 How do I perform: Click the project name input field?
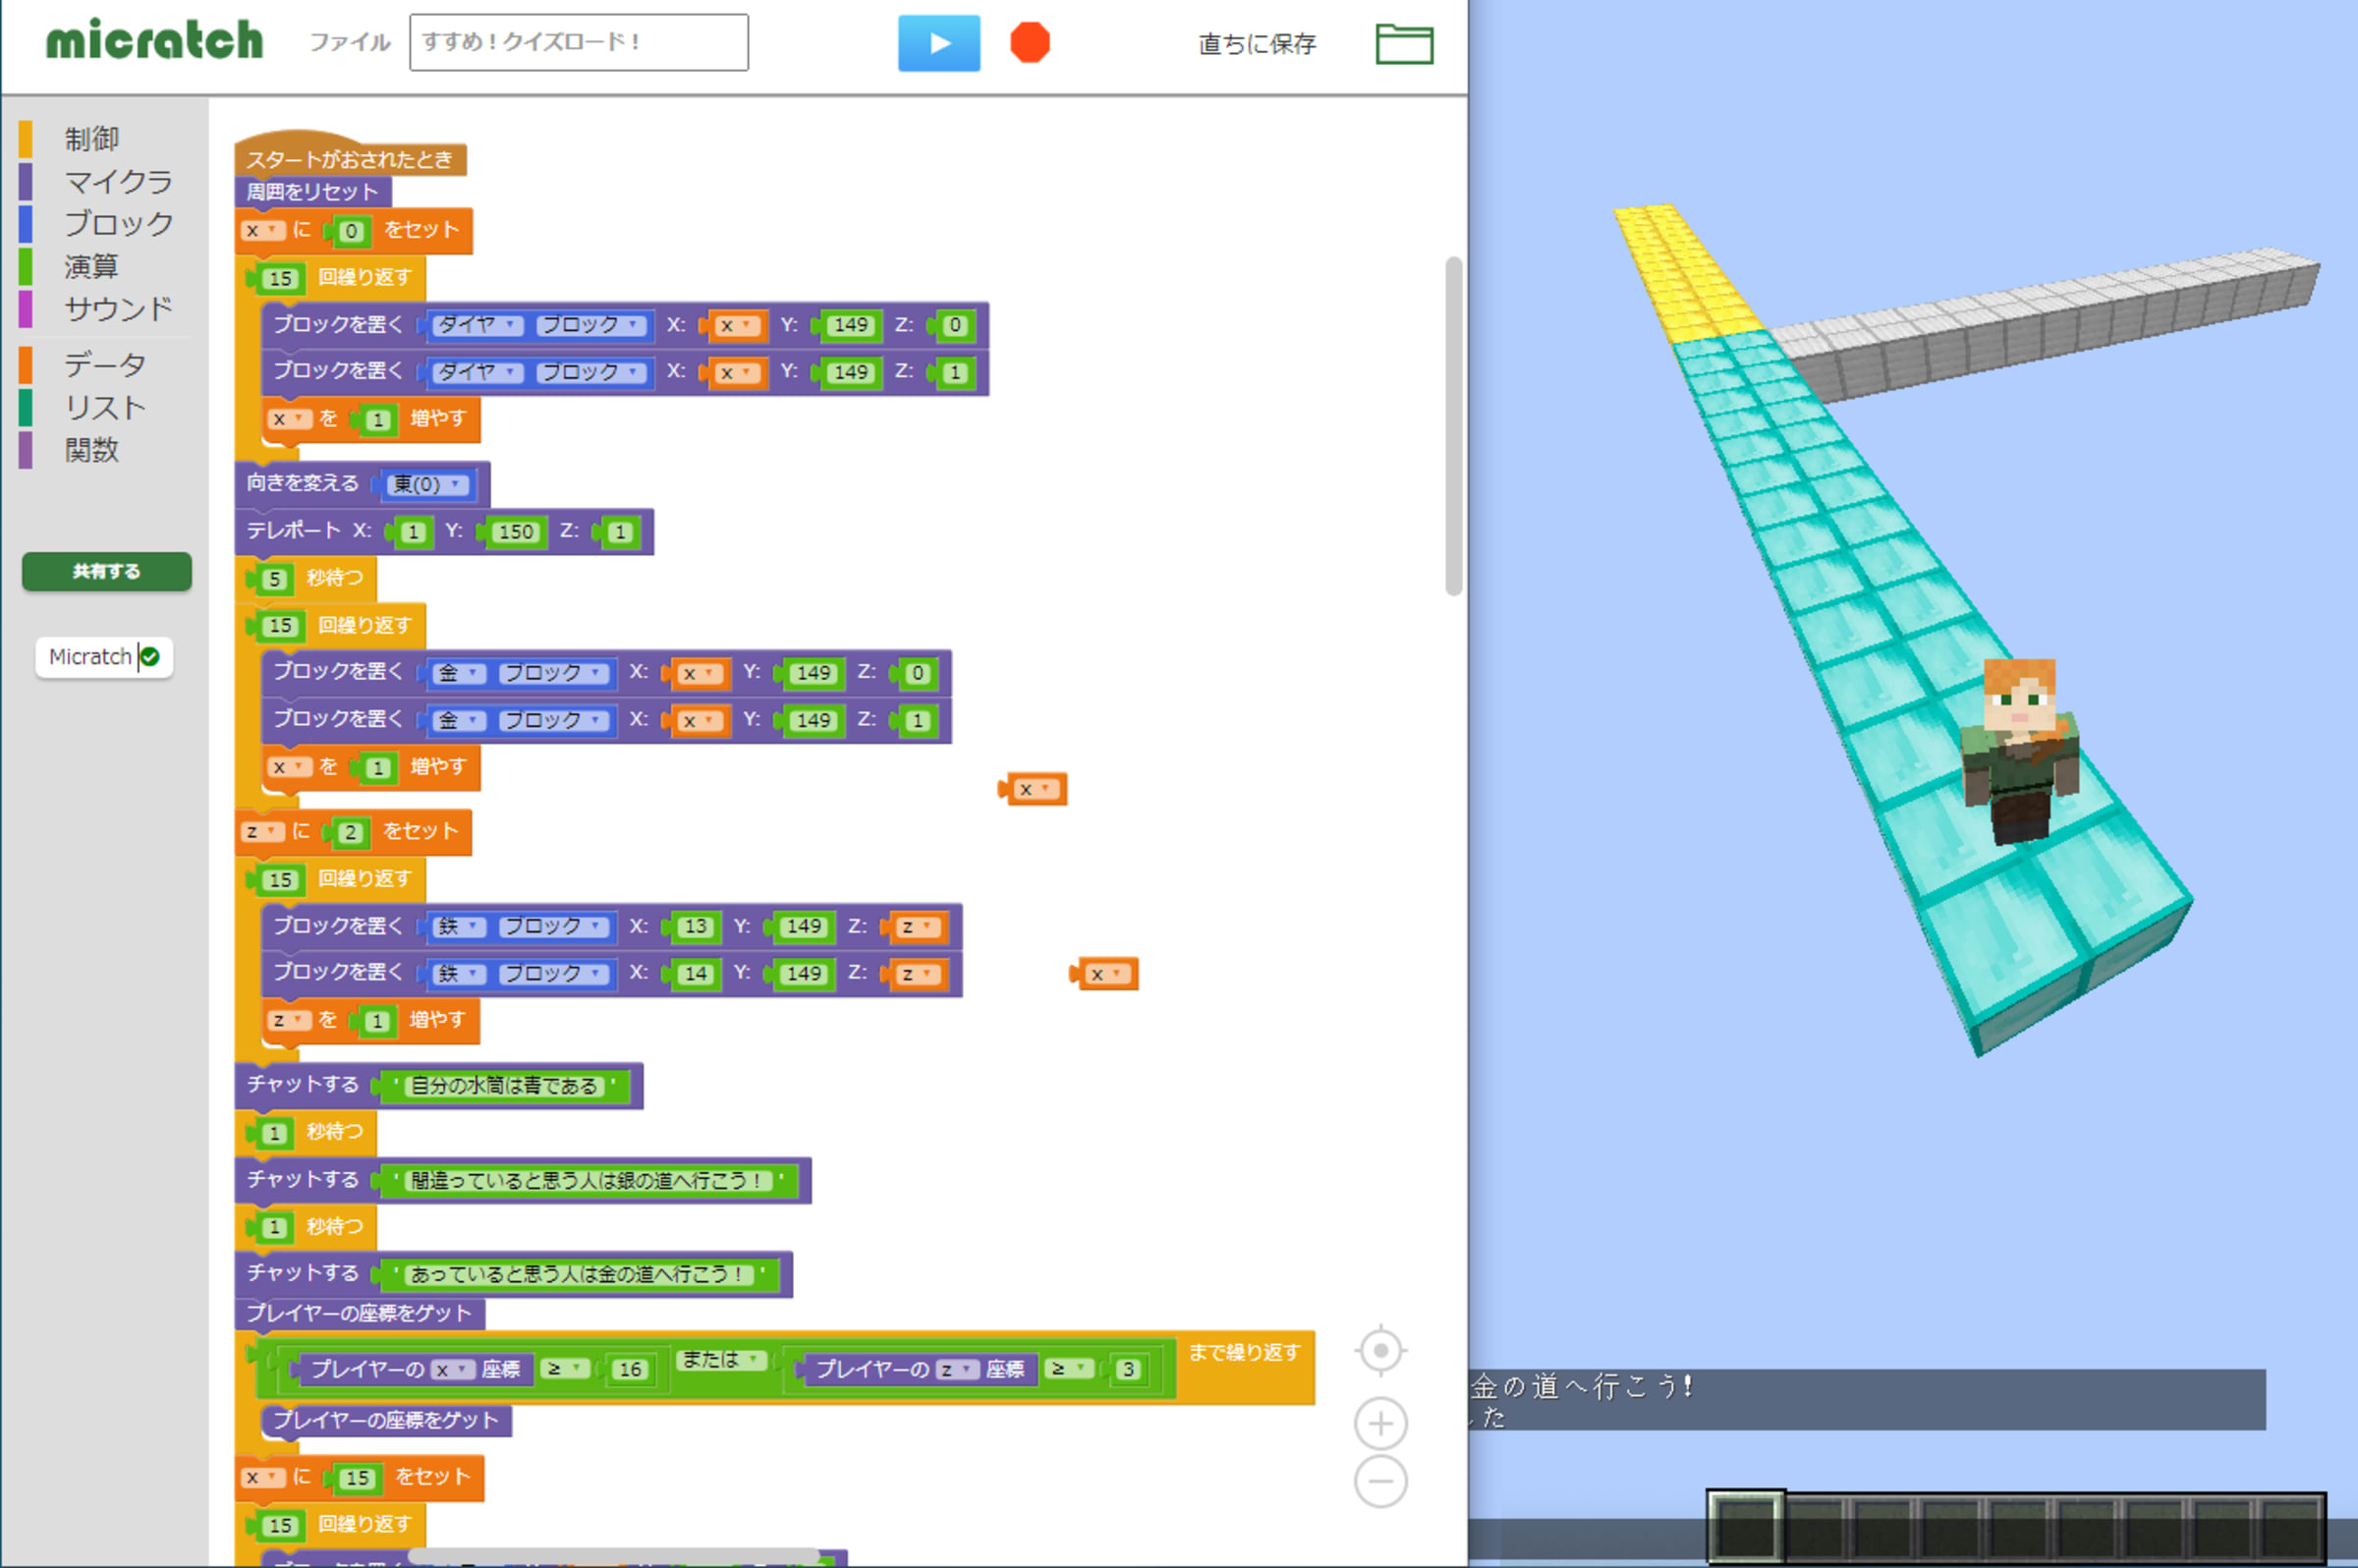click(578, 42)
